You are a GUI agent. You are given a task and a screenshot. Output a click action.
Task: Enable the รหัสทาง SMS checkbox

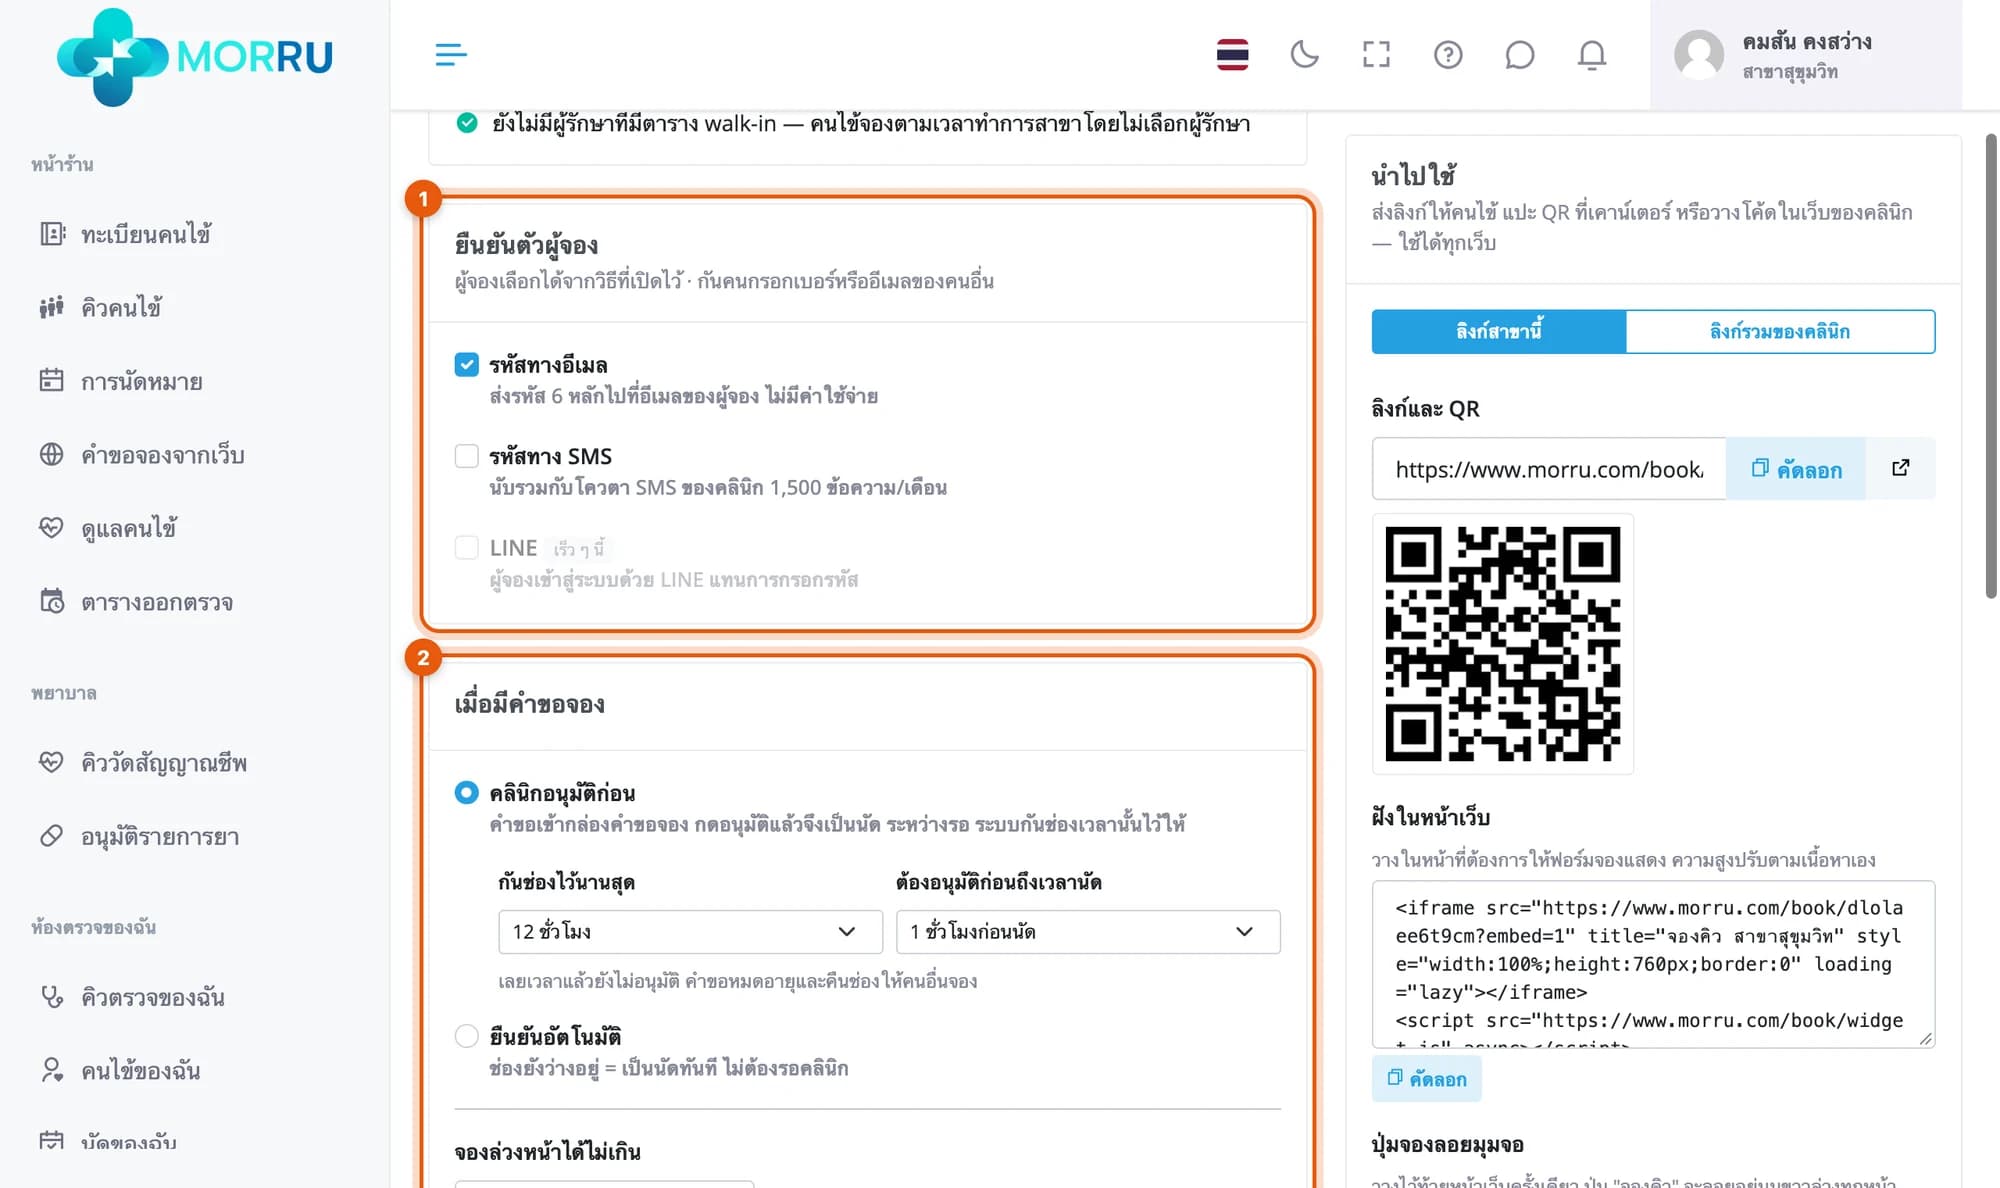click(466, 456)
